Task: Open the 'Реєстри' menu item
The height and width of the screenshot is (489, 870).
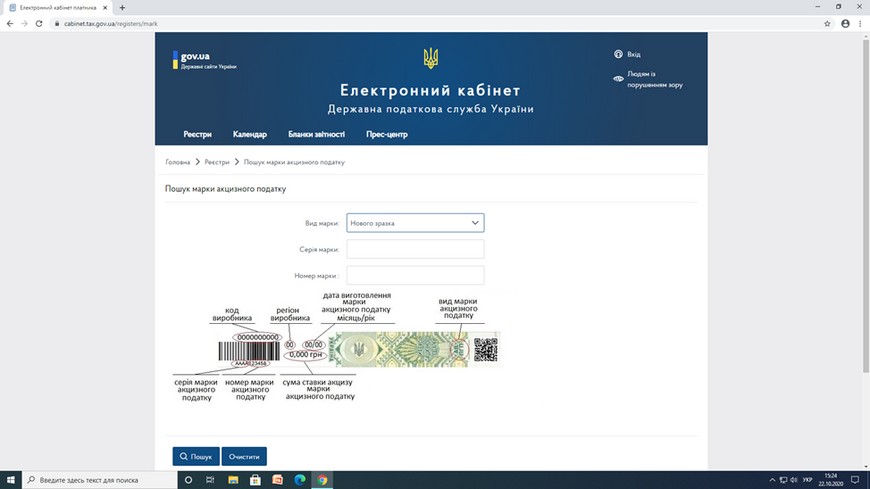Action: click(x=197, y=135)
